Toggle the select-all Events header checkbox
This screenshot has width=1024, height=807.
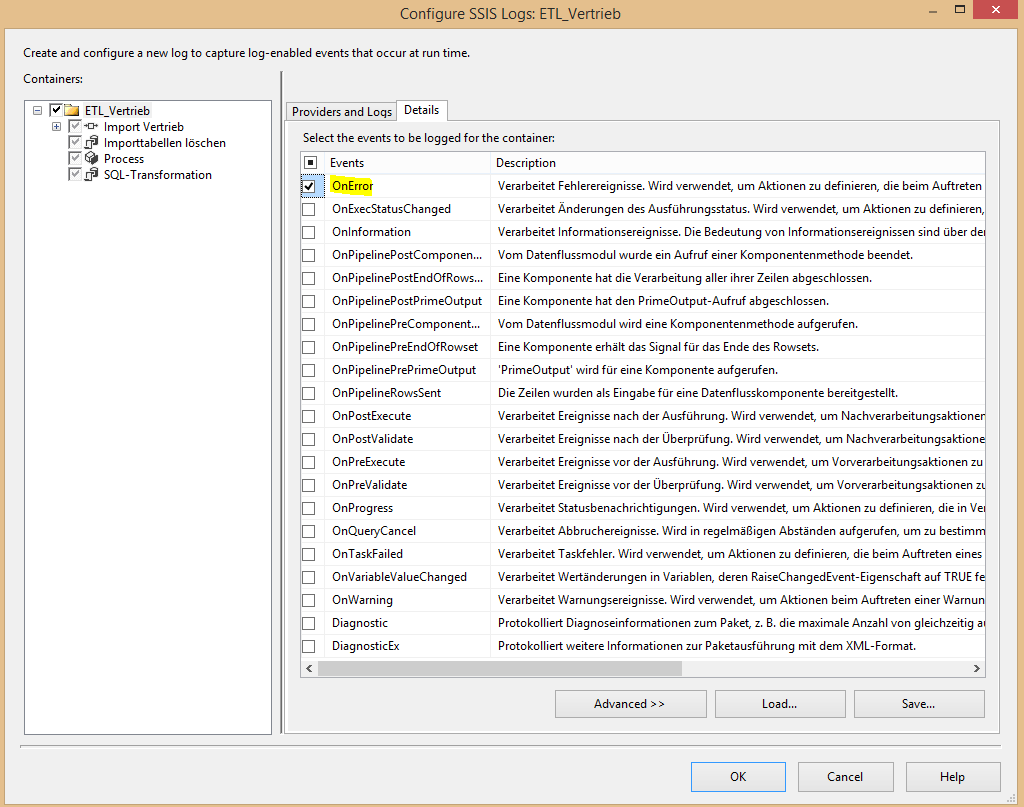[311, 163]
